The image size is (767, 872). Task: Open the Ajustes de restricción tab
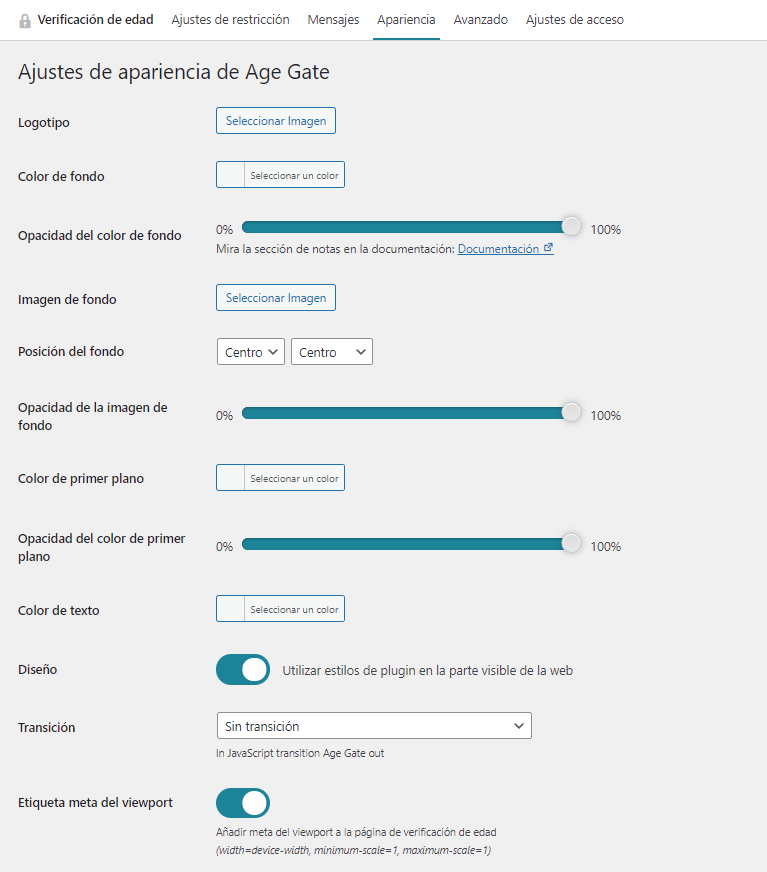click(x=230, y=19)
